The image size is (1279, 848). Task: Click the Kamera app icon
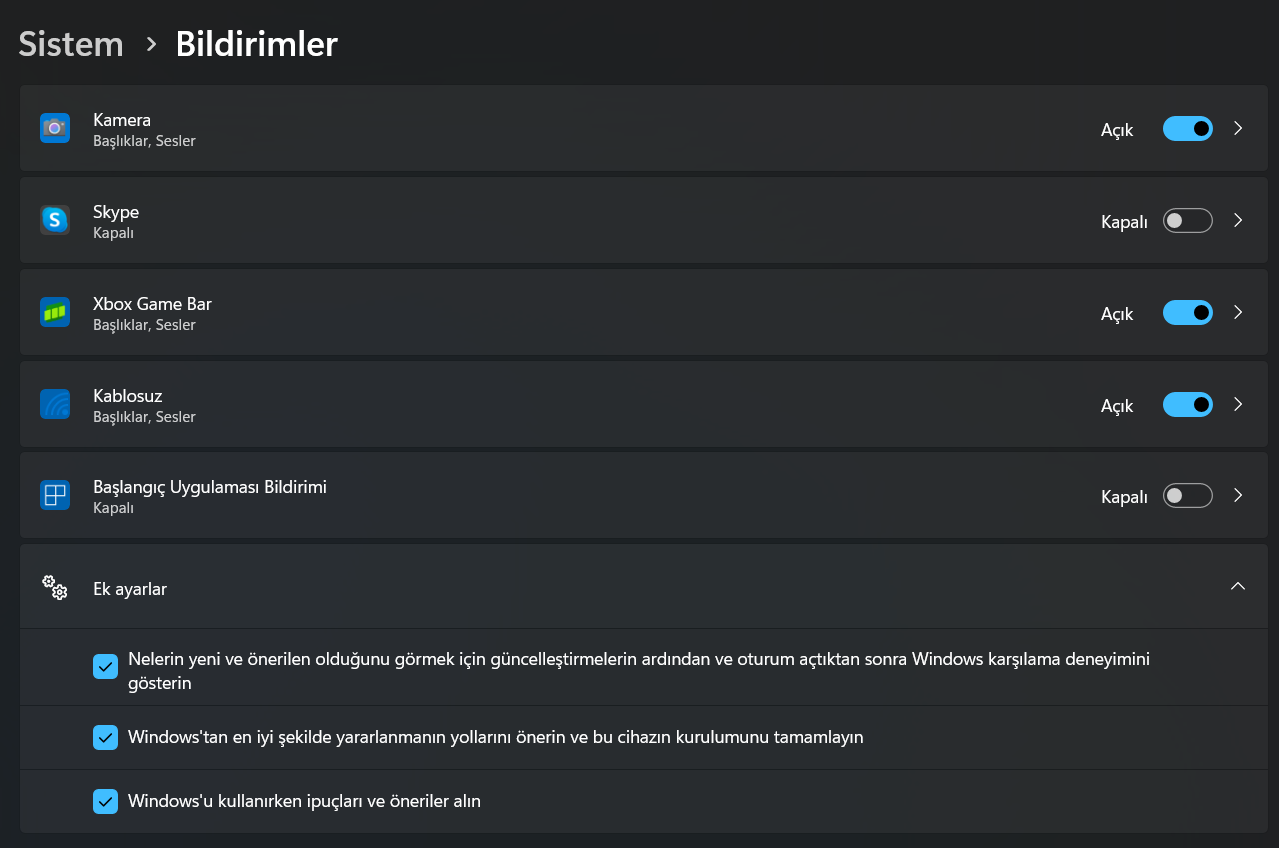point(55,128)
